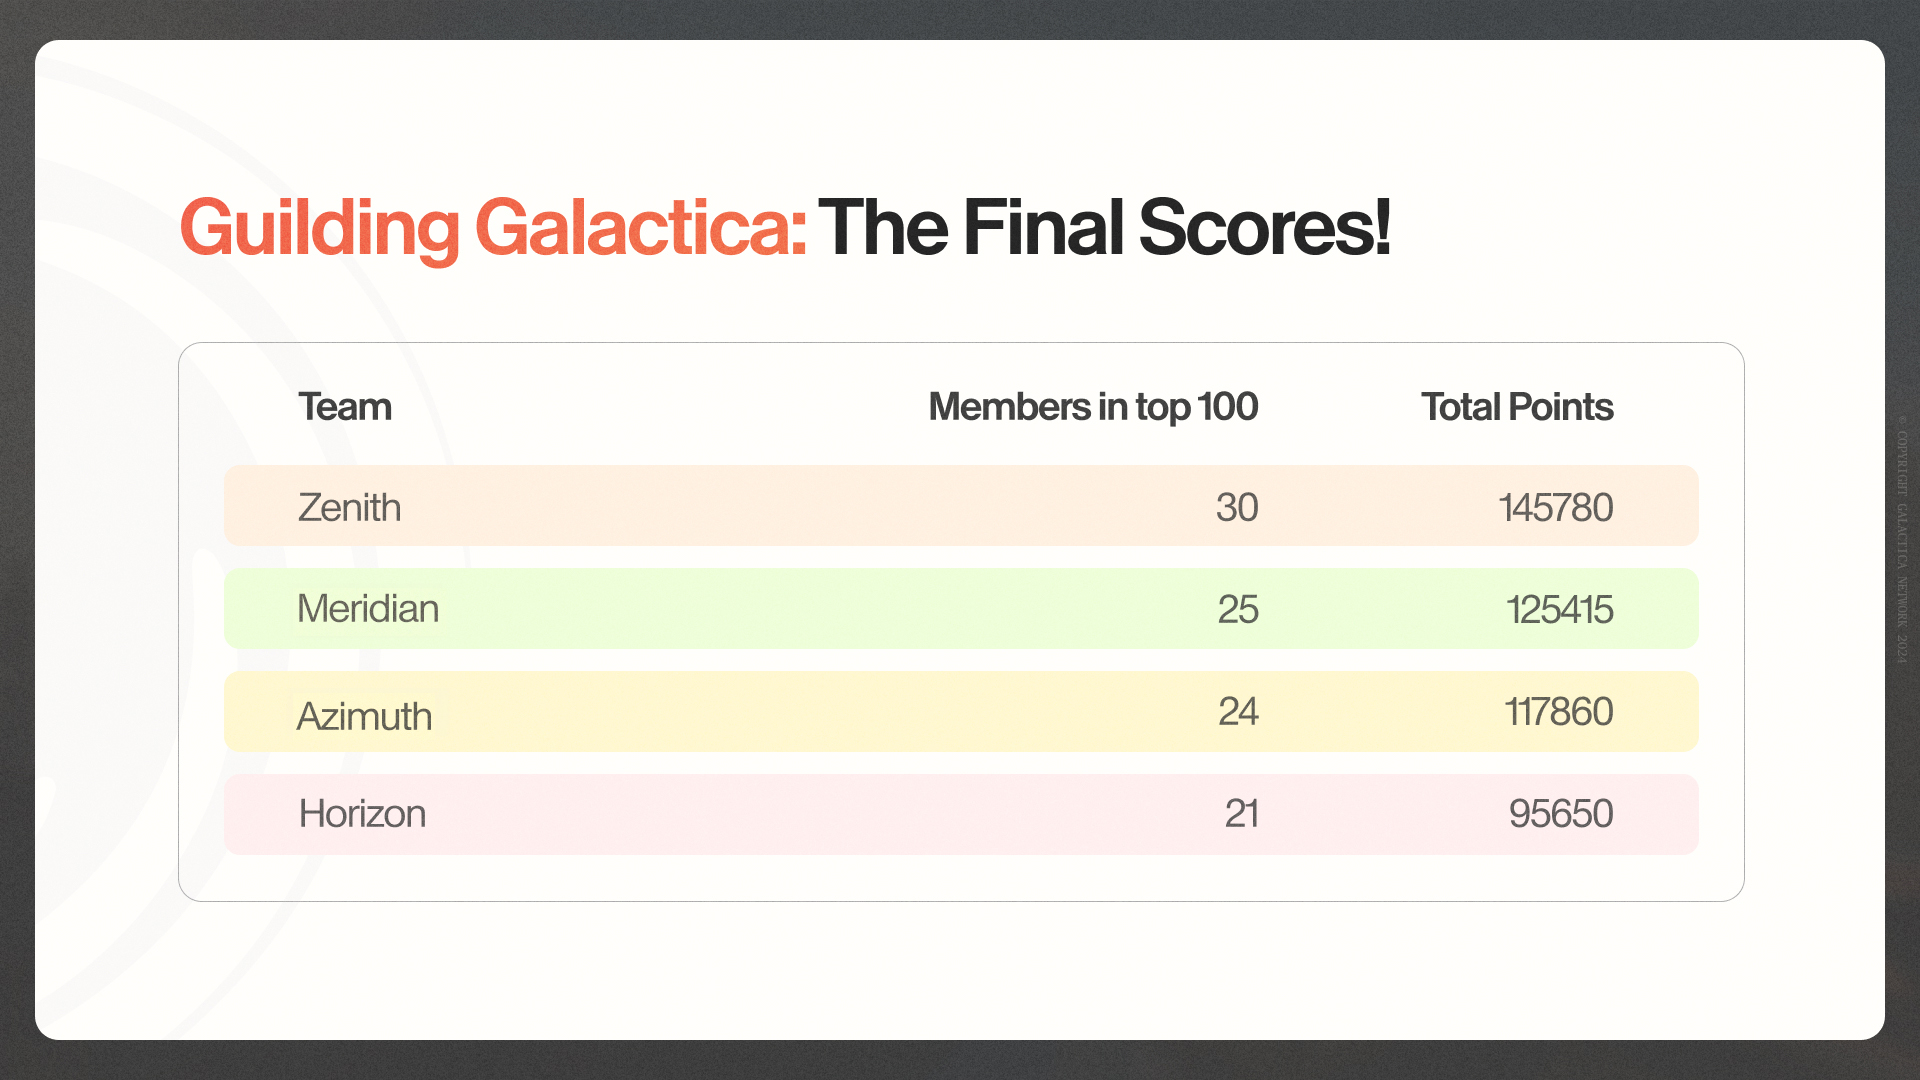Click Meridian's total points 125415
This screenshot has width=1920, height=1080.
(x=1560, y=609)
